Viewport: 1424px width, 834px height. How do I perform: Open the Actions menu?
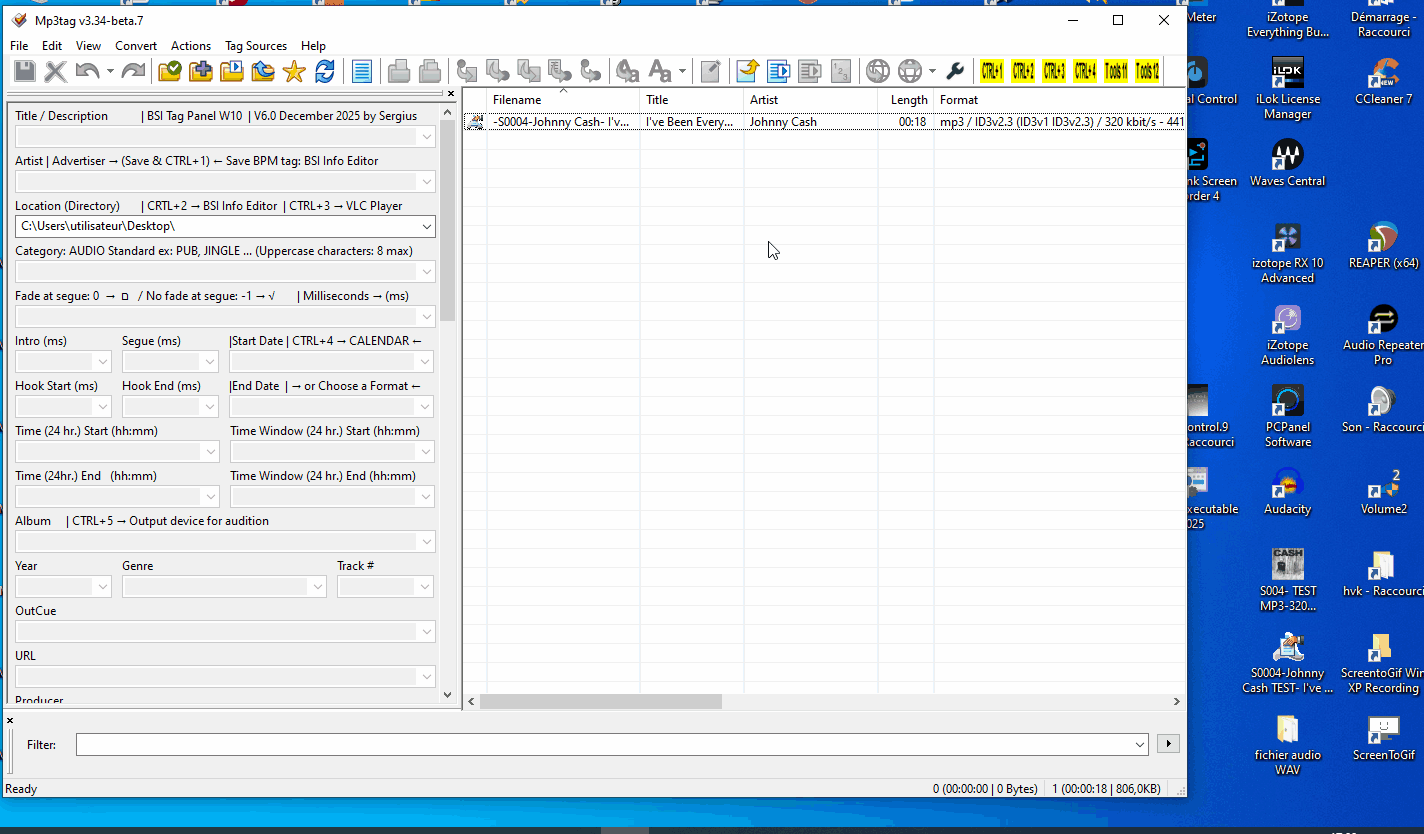click(191, 46)
